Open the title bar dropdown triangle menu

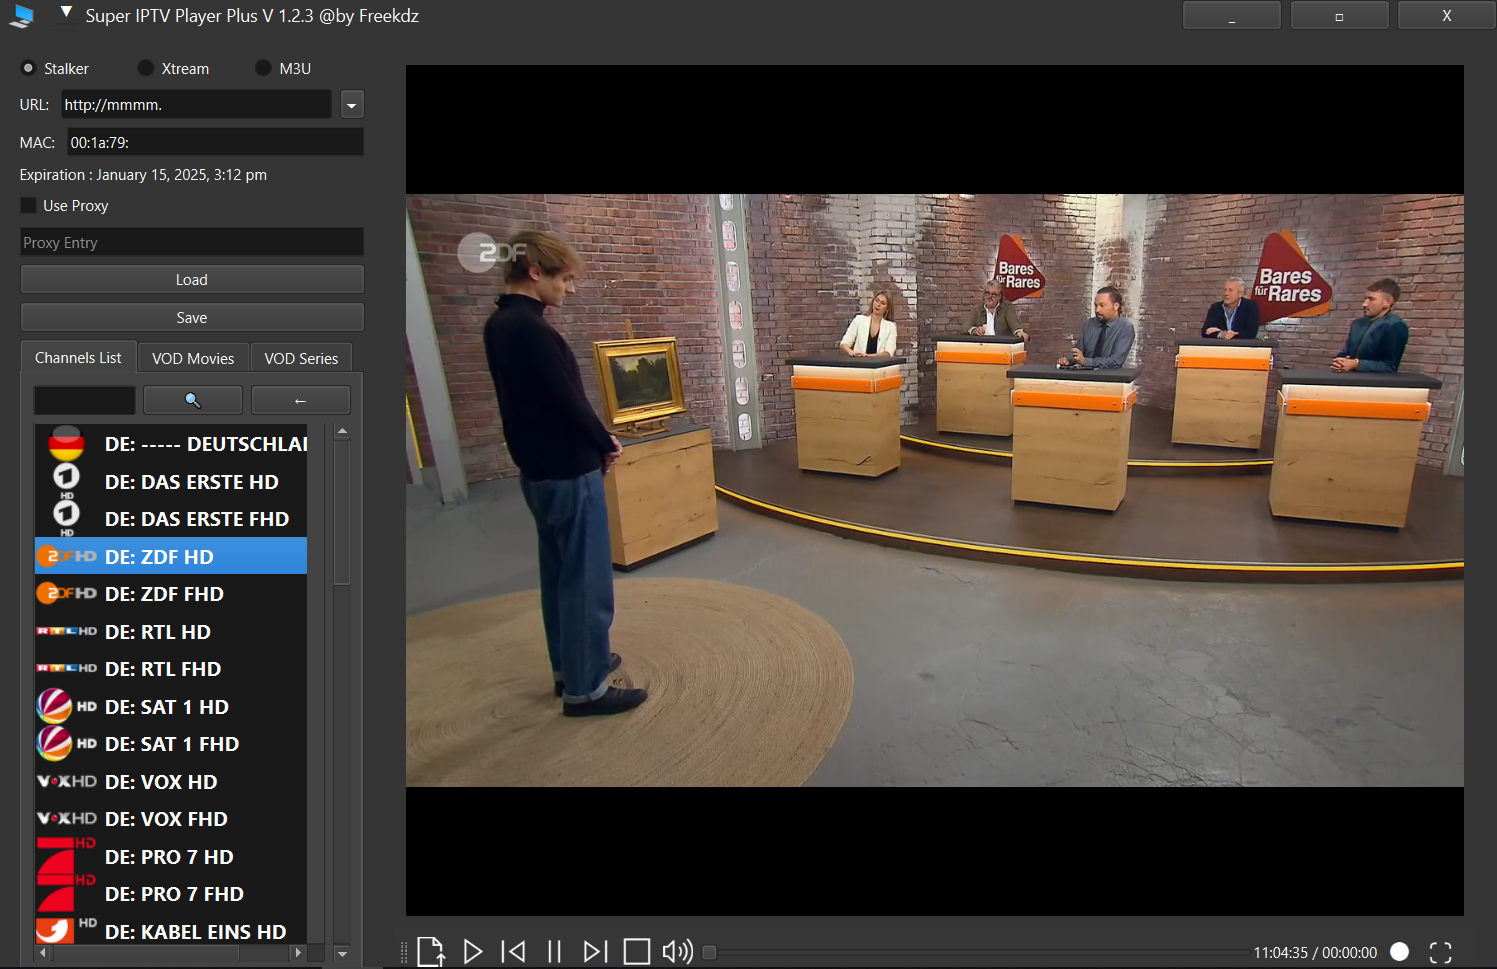pos(66,13)
